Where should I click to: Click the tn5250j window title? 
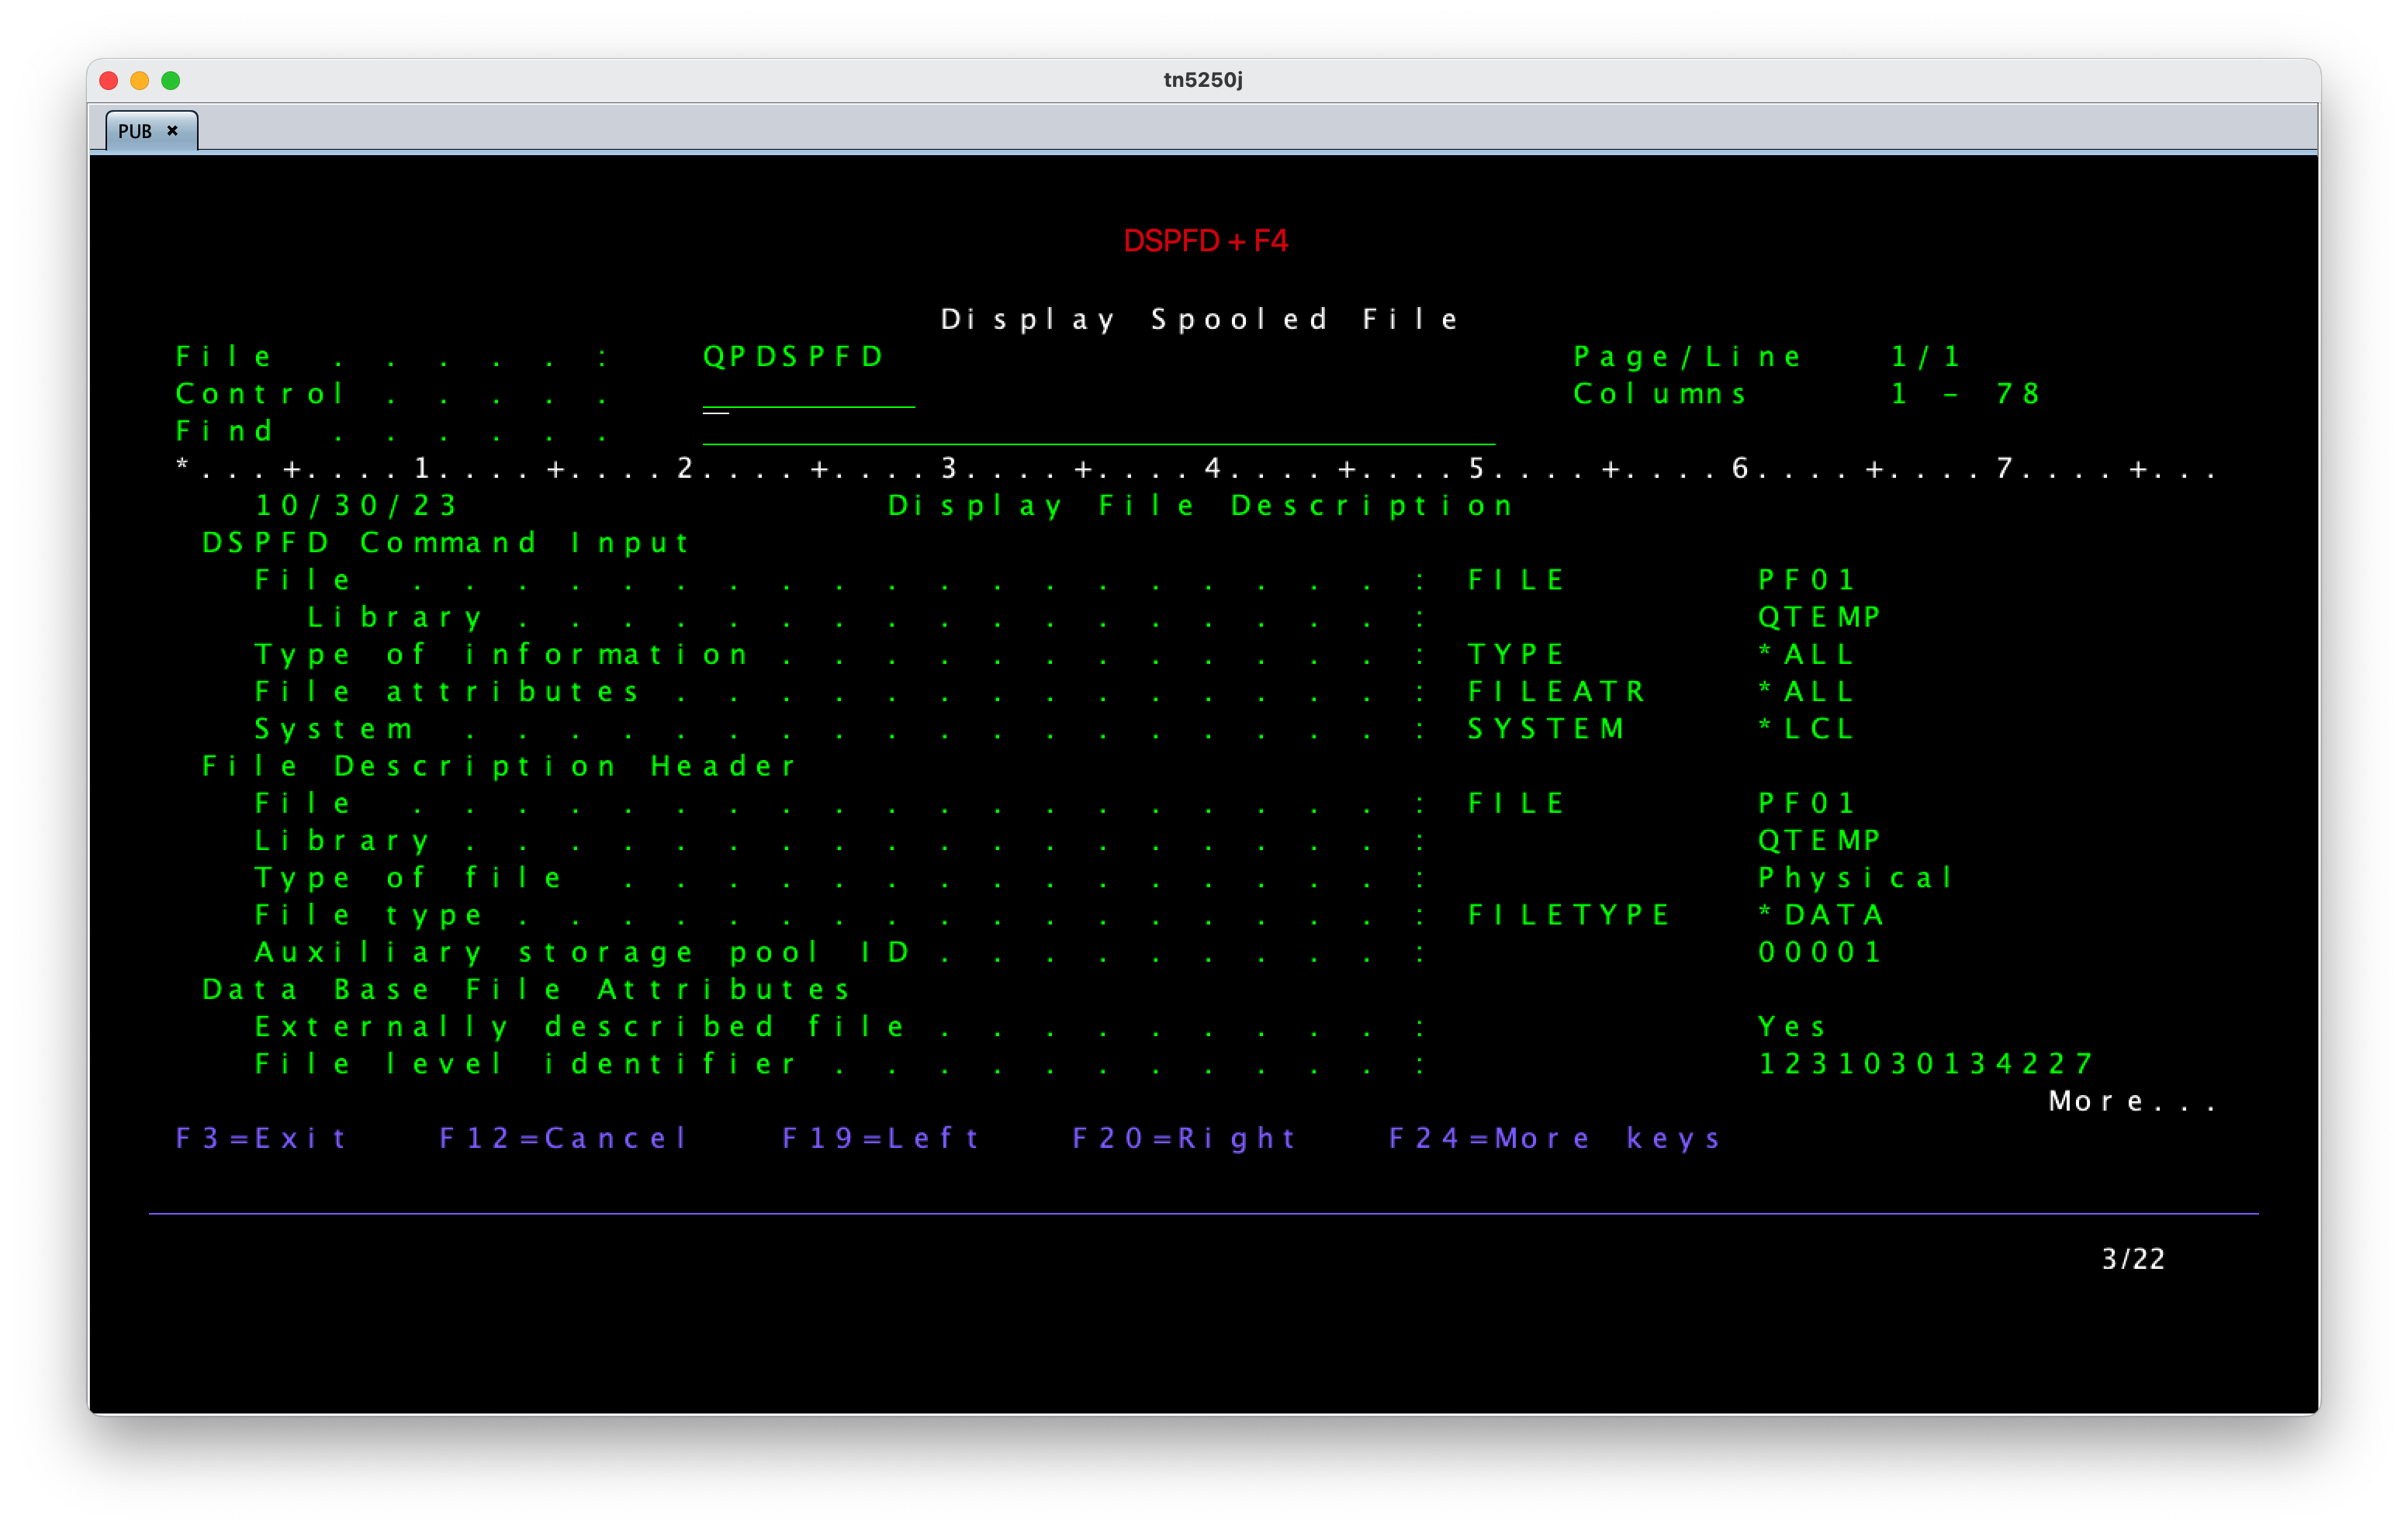point(1203,80)
